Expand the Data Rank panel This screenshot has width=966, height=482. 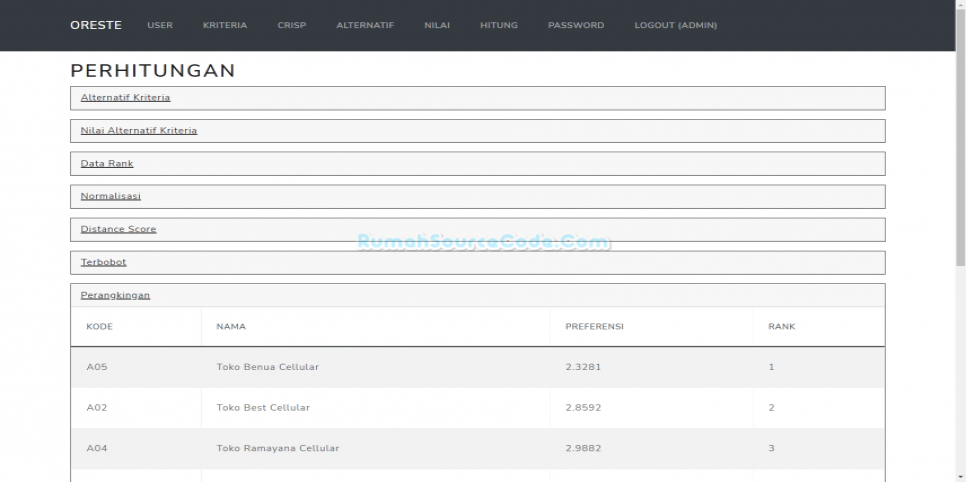click(x=106, y=164)
